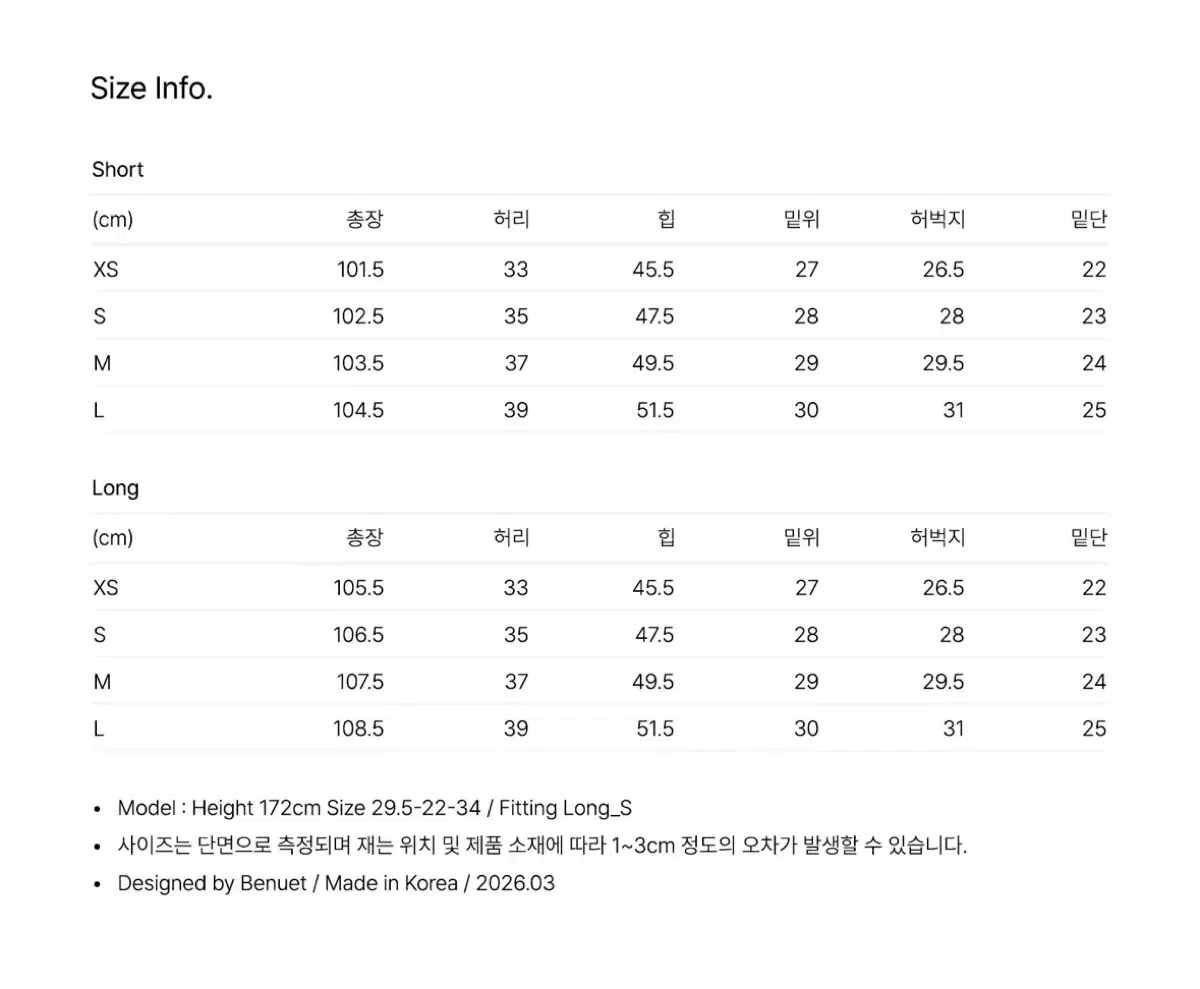This screenshot has width=1200, height=989.
Task: Click the 104.5 length value for Short L
Action: tap(359, 410)
